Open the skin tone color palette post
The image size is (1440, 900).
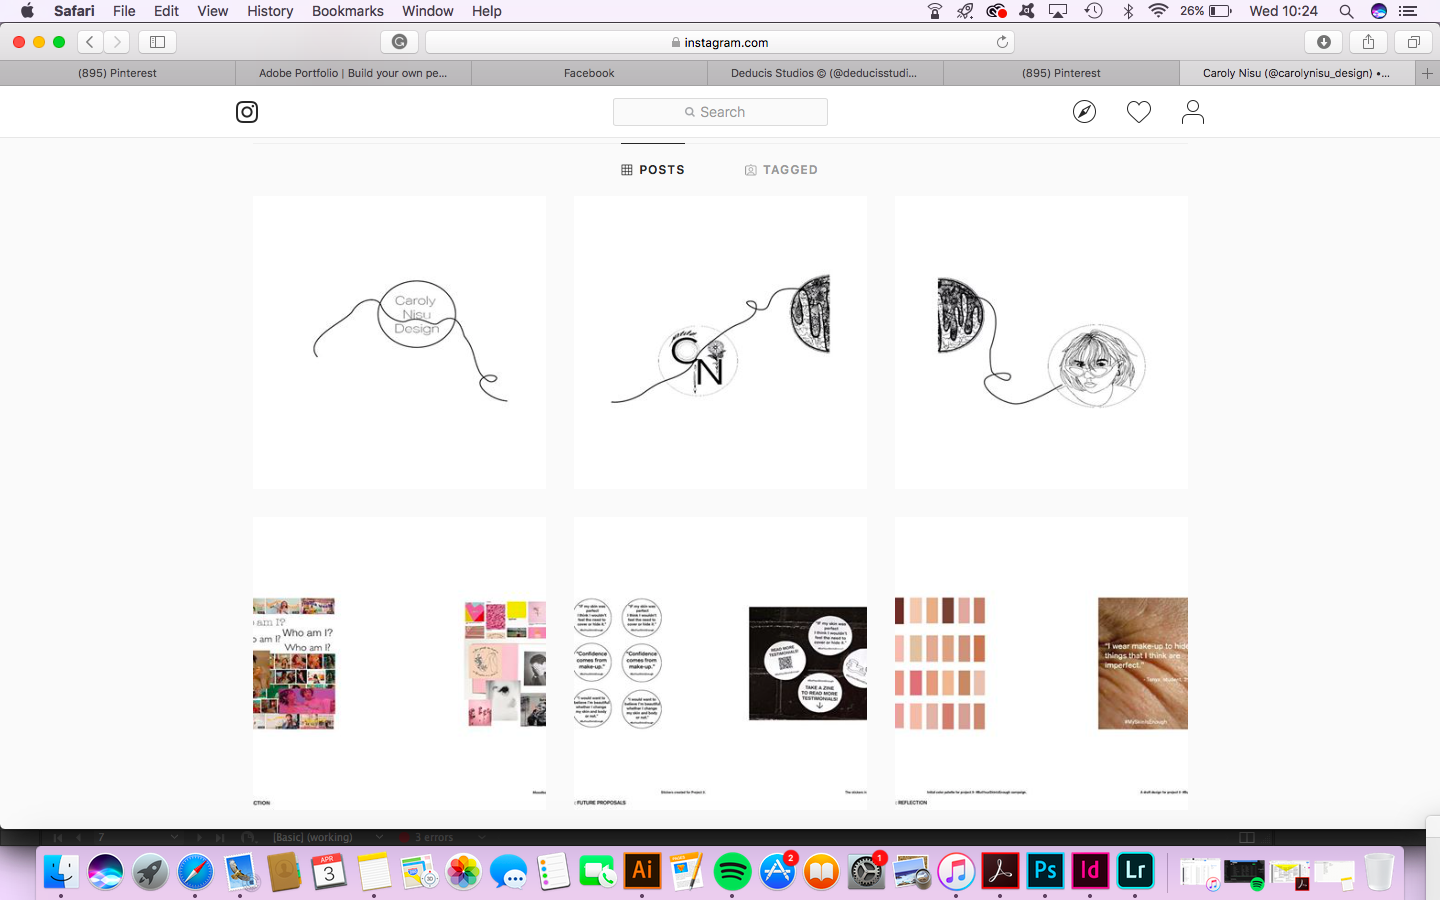1041,663
